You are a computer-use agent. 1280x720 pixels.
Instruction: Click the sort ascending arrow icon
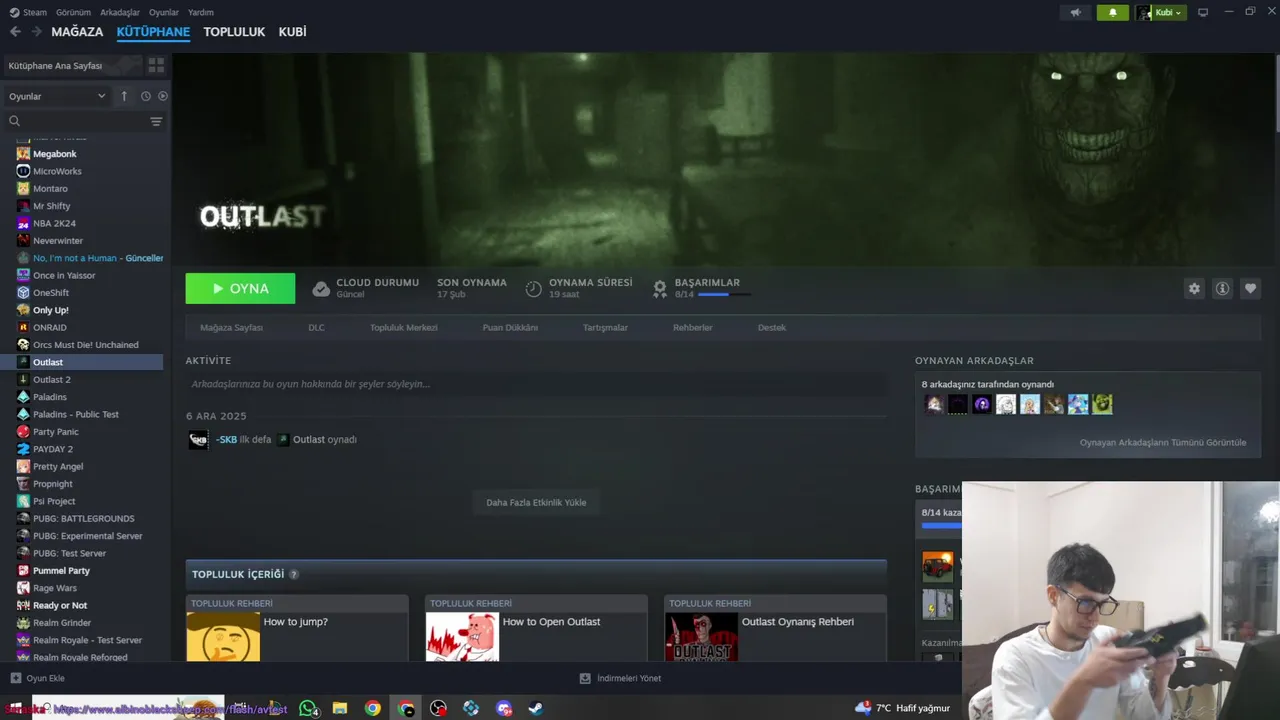click(124, 96)
